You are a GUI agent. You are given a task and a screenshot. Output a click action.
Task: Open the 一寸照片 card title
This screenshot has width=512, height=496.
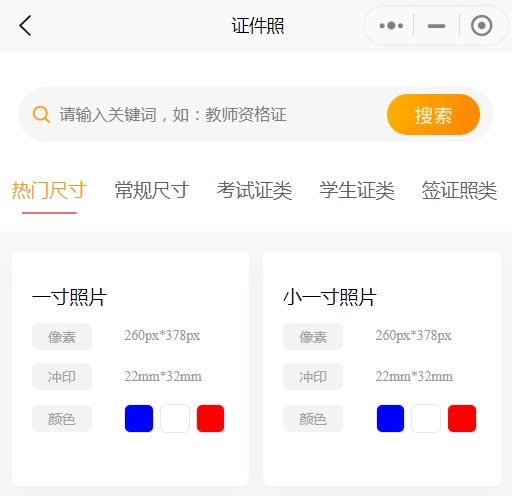[69, 297]
